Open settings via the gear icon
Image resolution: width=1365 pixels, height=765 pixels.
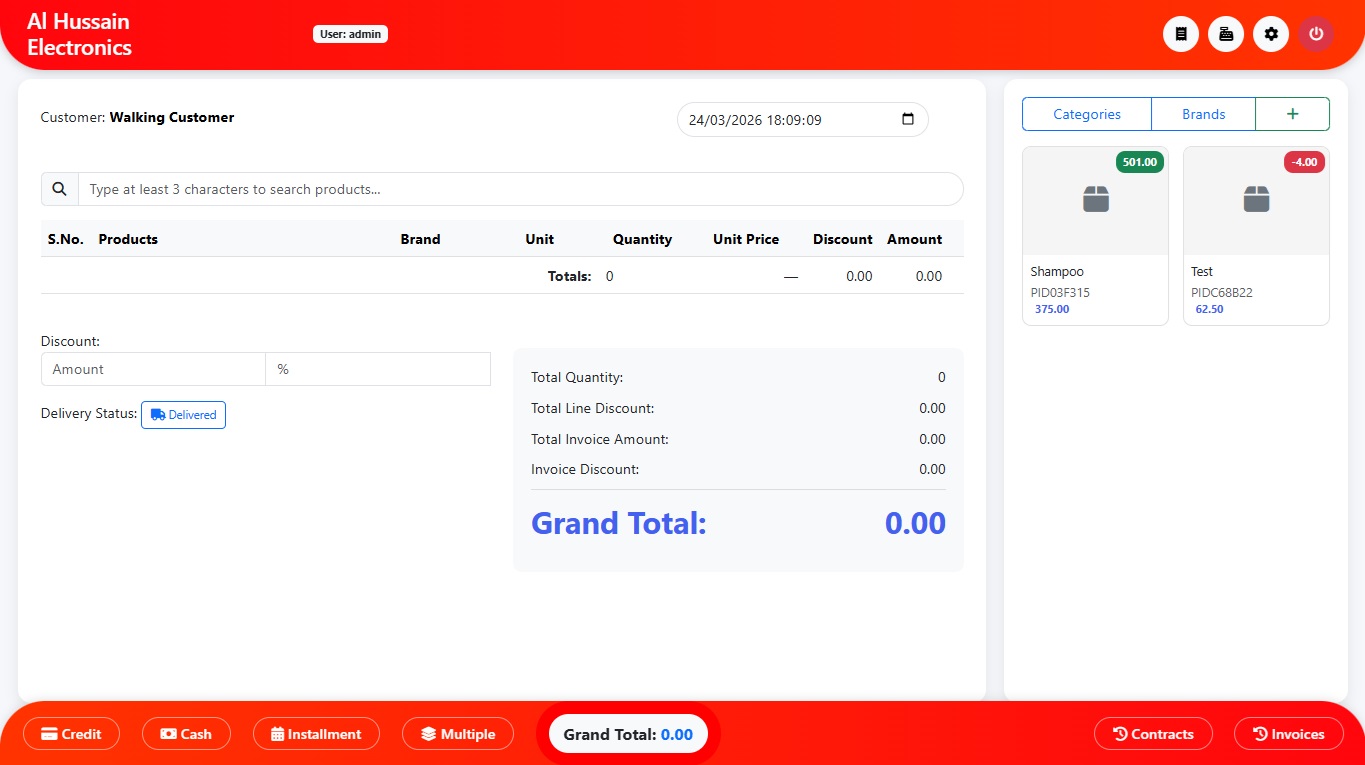(x=1271, y=34)
